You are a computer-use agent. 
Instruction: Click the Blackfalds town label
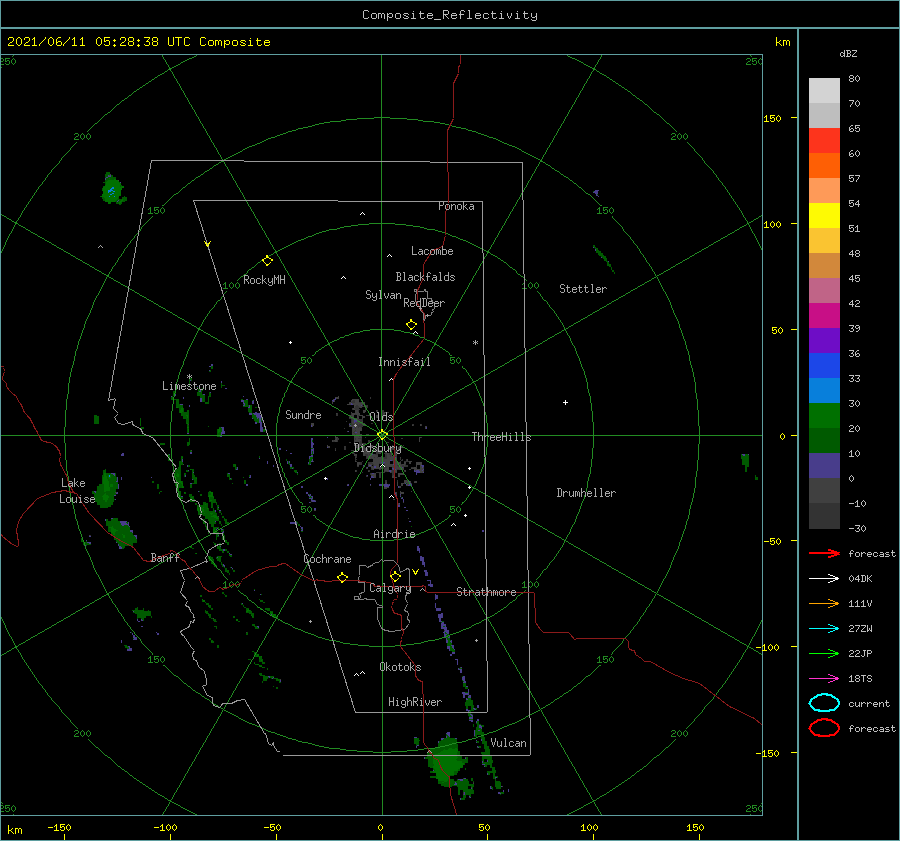tap(425, 277)
